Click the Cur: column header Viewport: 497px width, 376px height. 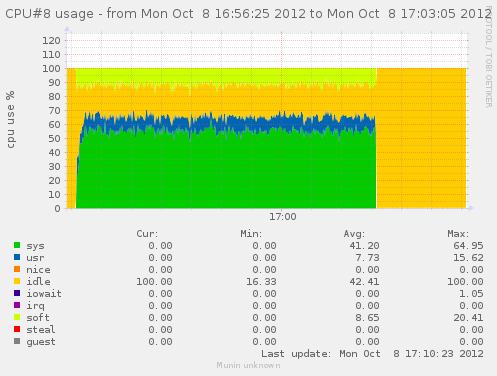pyautogui.click(x=147, y=234)
